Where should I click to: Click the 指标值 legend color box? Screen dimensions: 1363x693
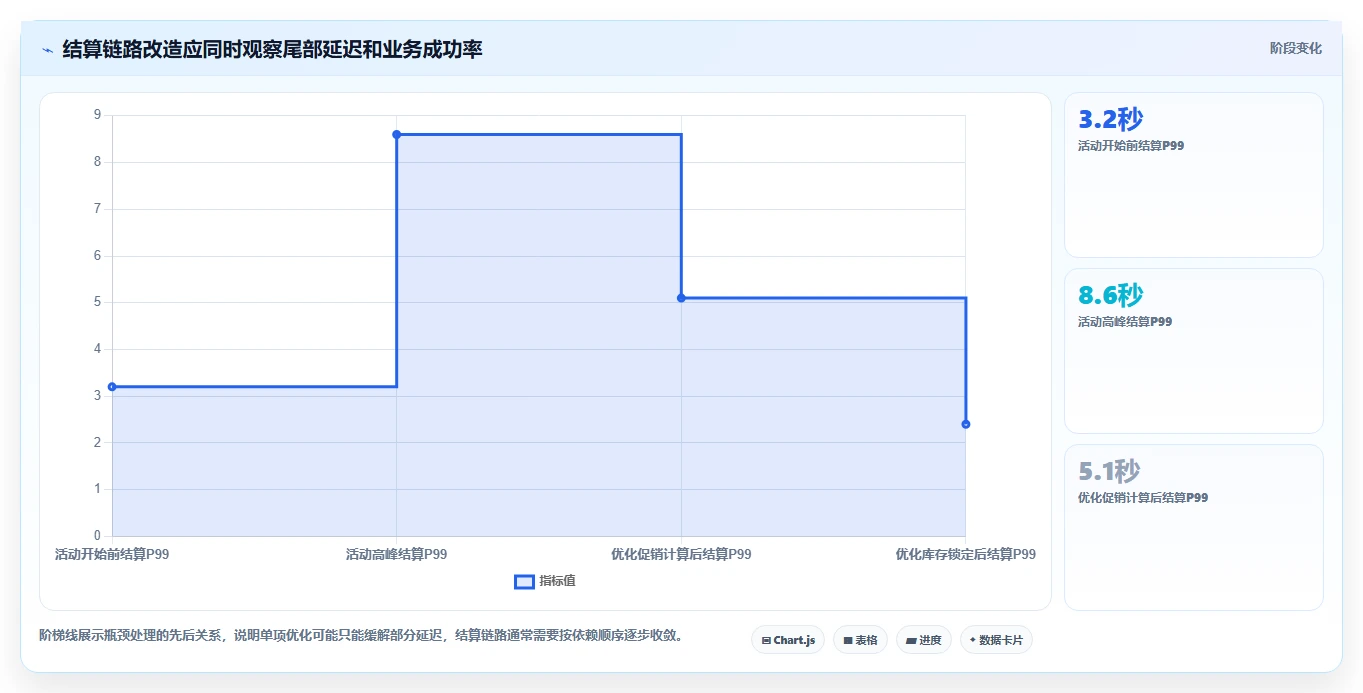(524, 581)
